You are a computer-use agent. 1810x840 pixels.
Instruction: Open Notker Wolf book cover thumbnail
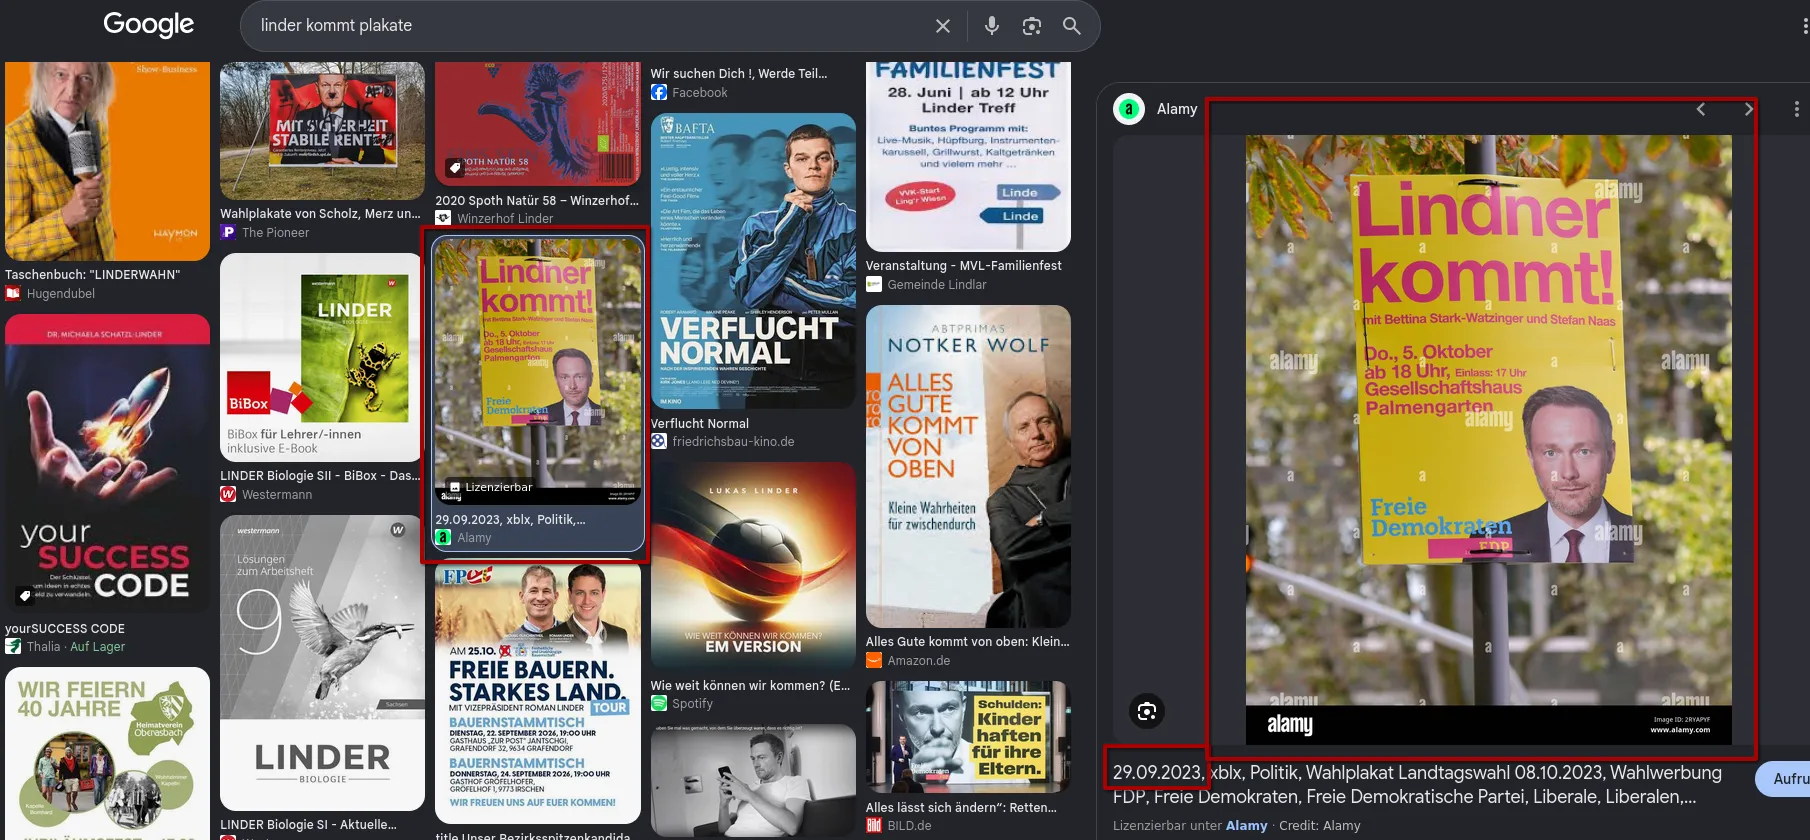point(968,466)
